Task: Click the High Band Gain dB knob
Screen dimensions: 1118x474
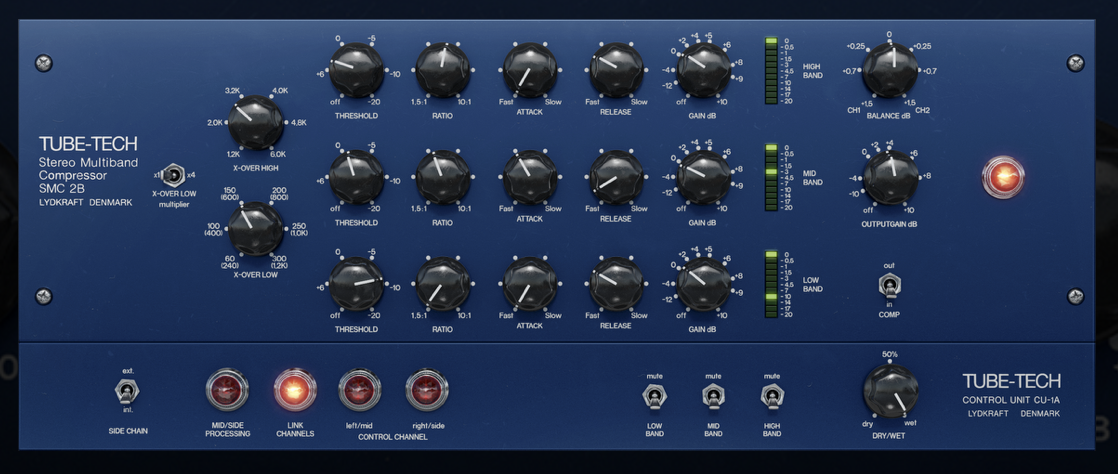Action: coord(704,70)
